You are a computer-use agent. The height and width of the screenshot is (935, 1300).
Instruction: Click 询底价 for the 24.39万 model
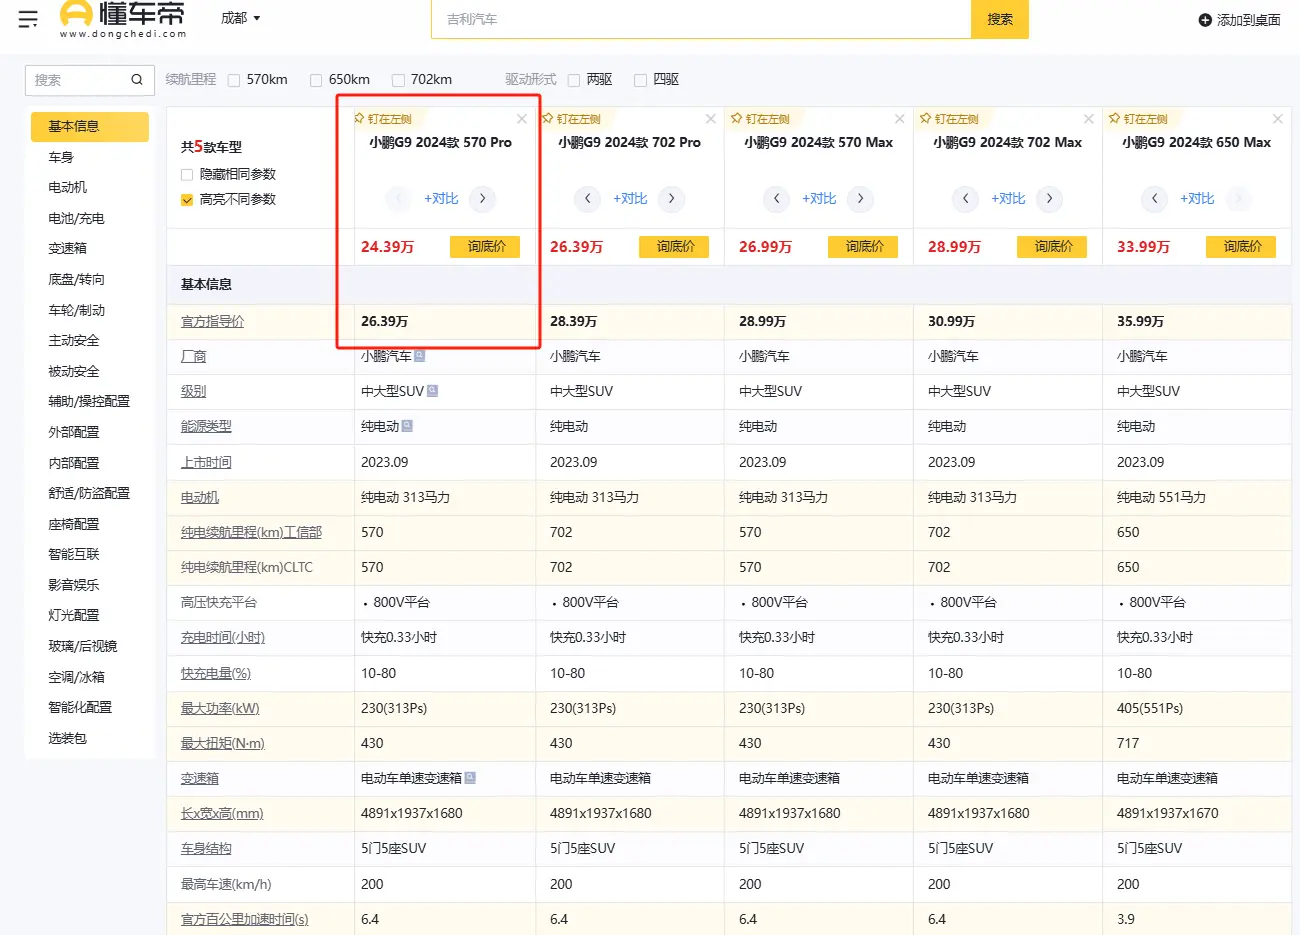point(485,246)
